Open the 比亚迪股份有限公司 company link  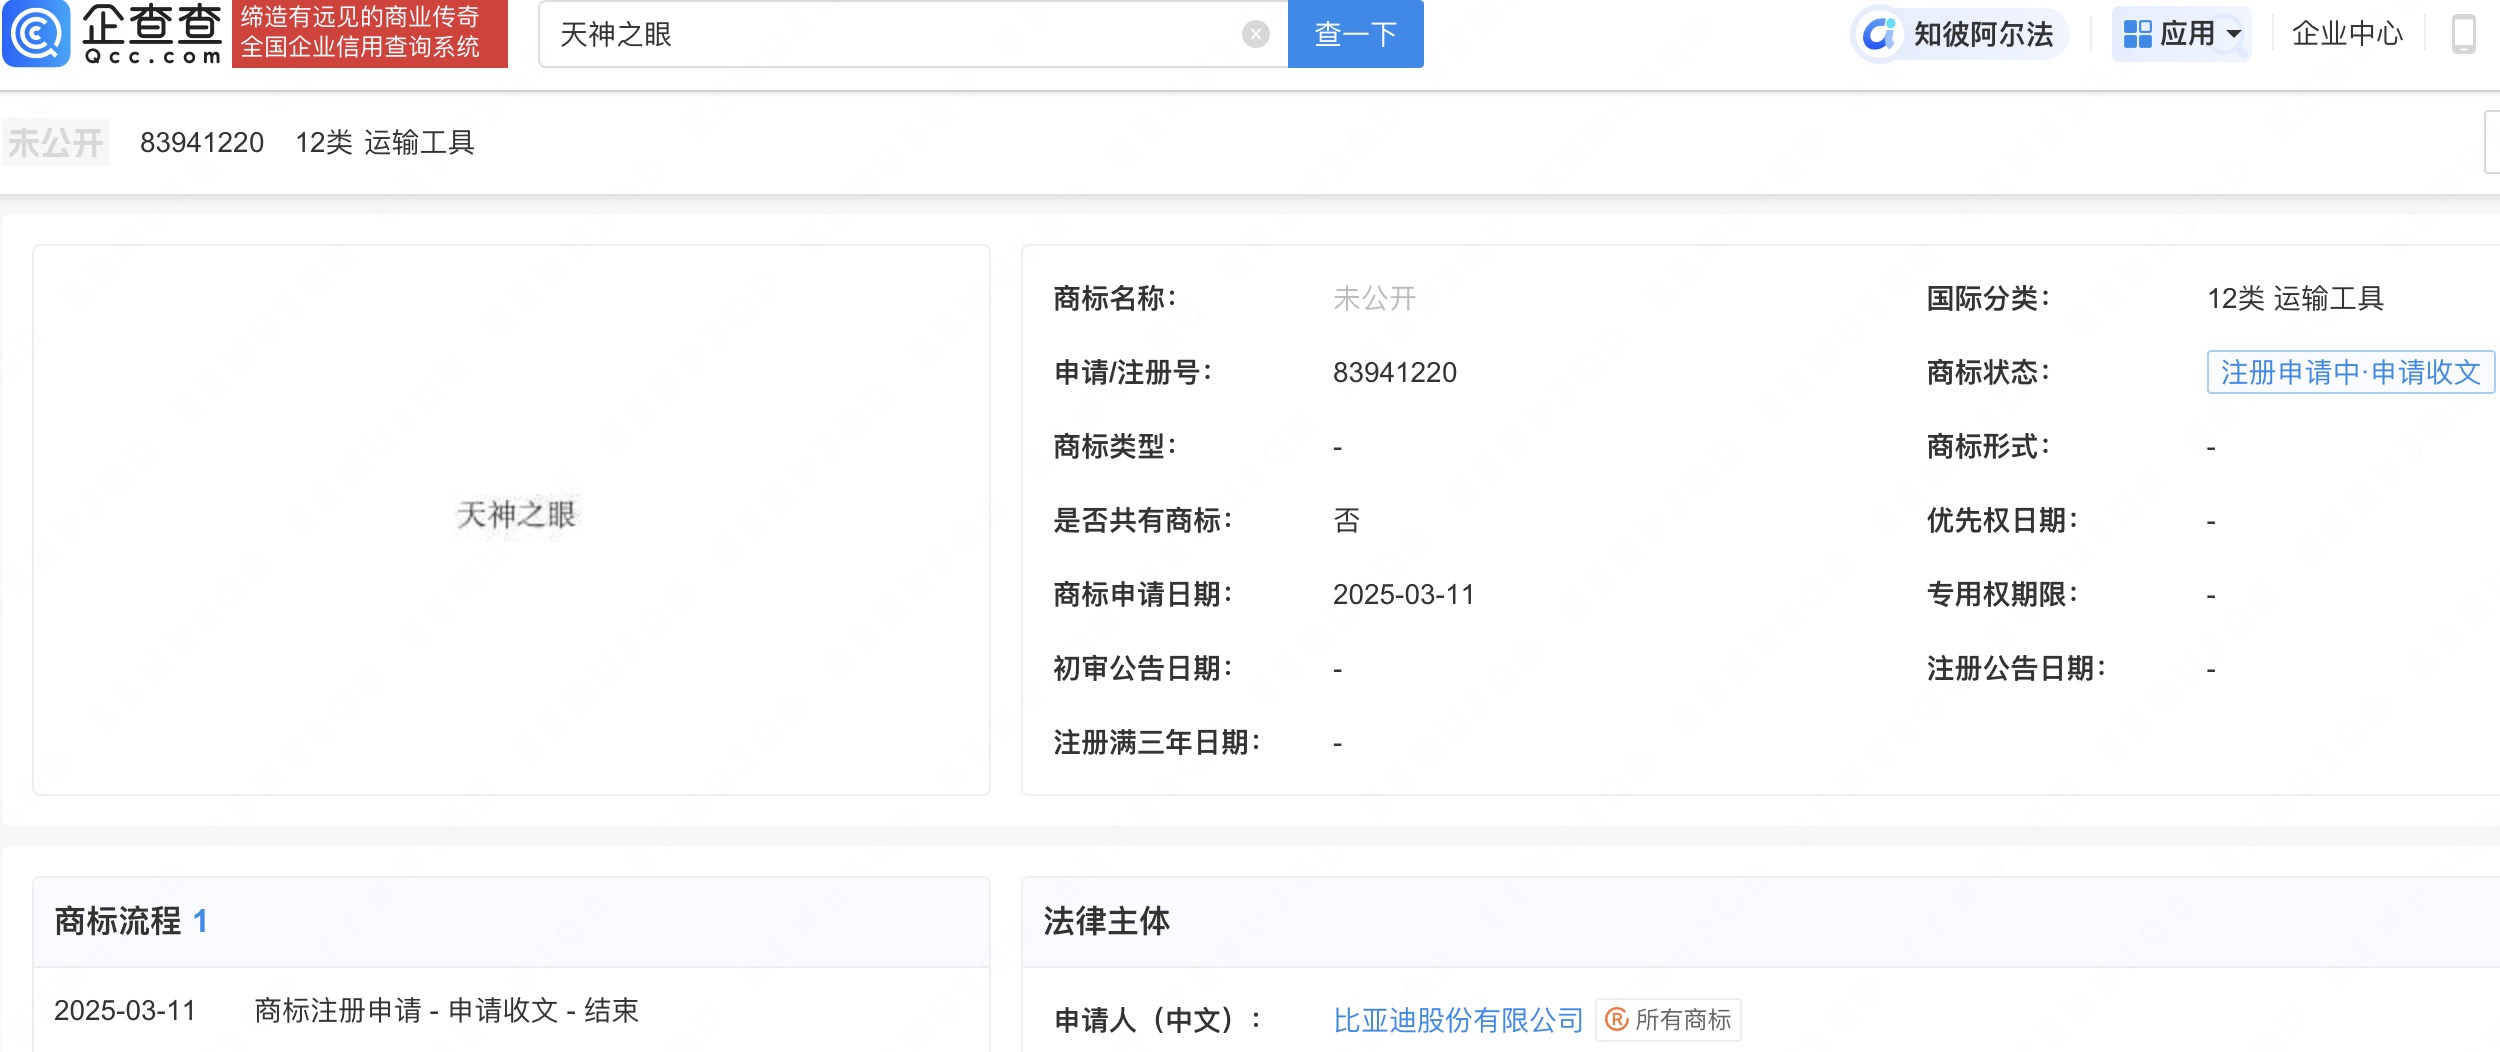(1458, 1020)
